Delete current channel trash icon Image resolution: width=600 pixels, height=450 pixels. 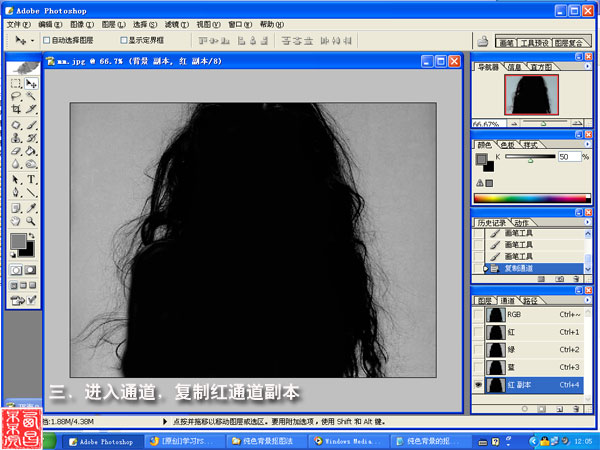coord(576,409)
